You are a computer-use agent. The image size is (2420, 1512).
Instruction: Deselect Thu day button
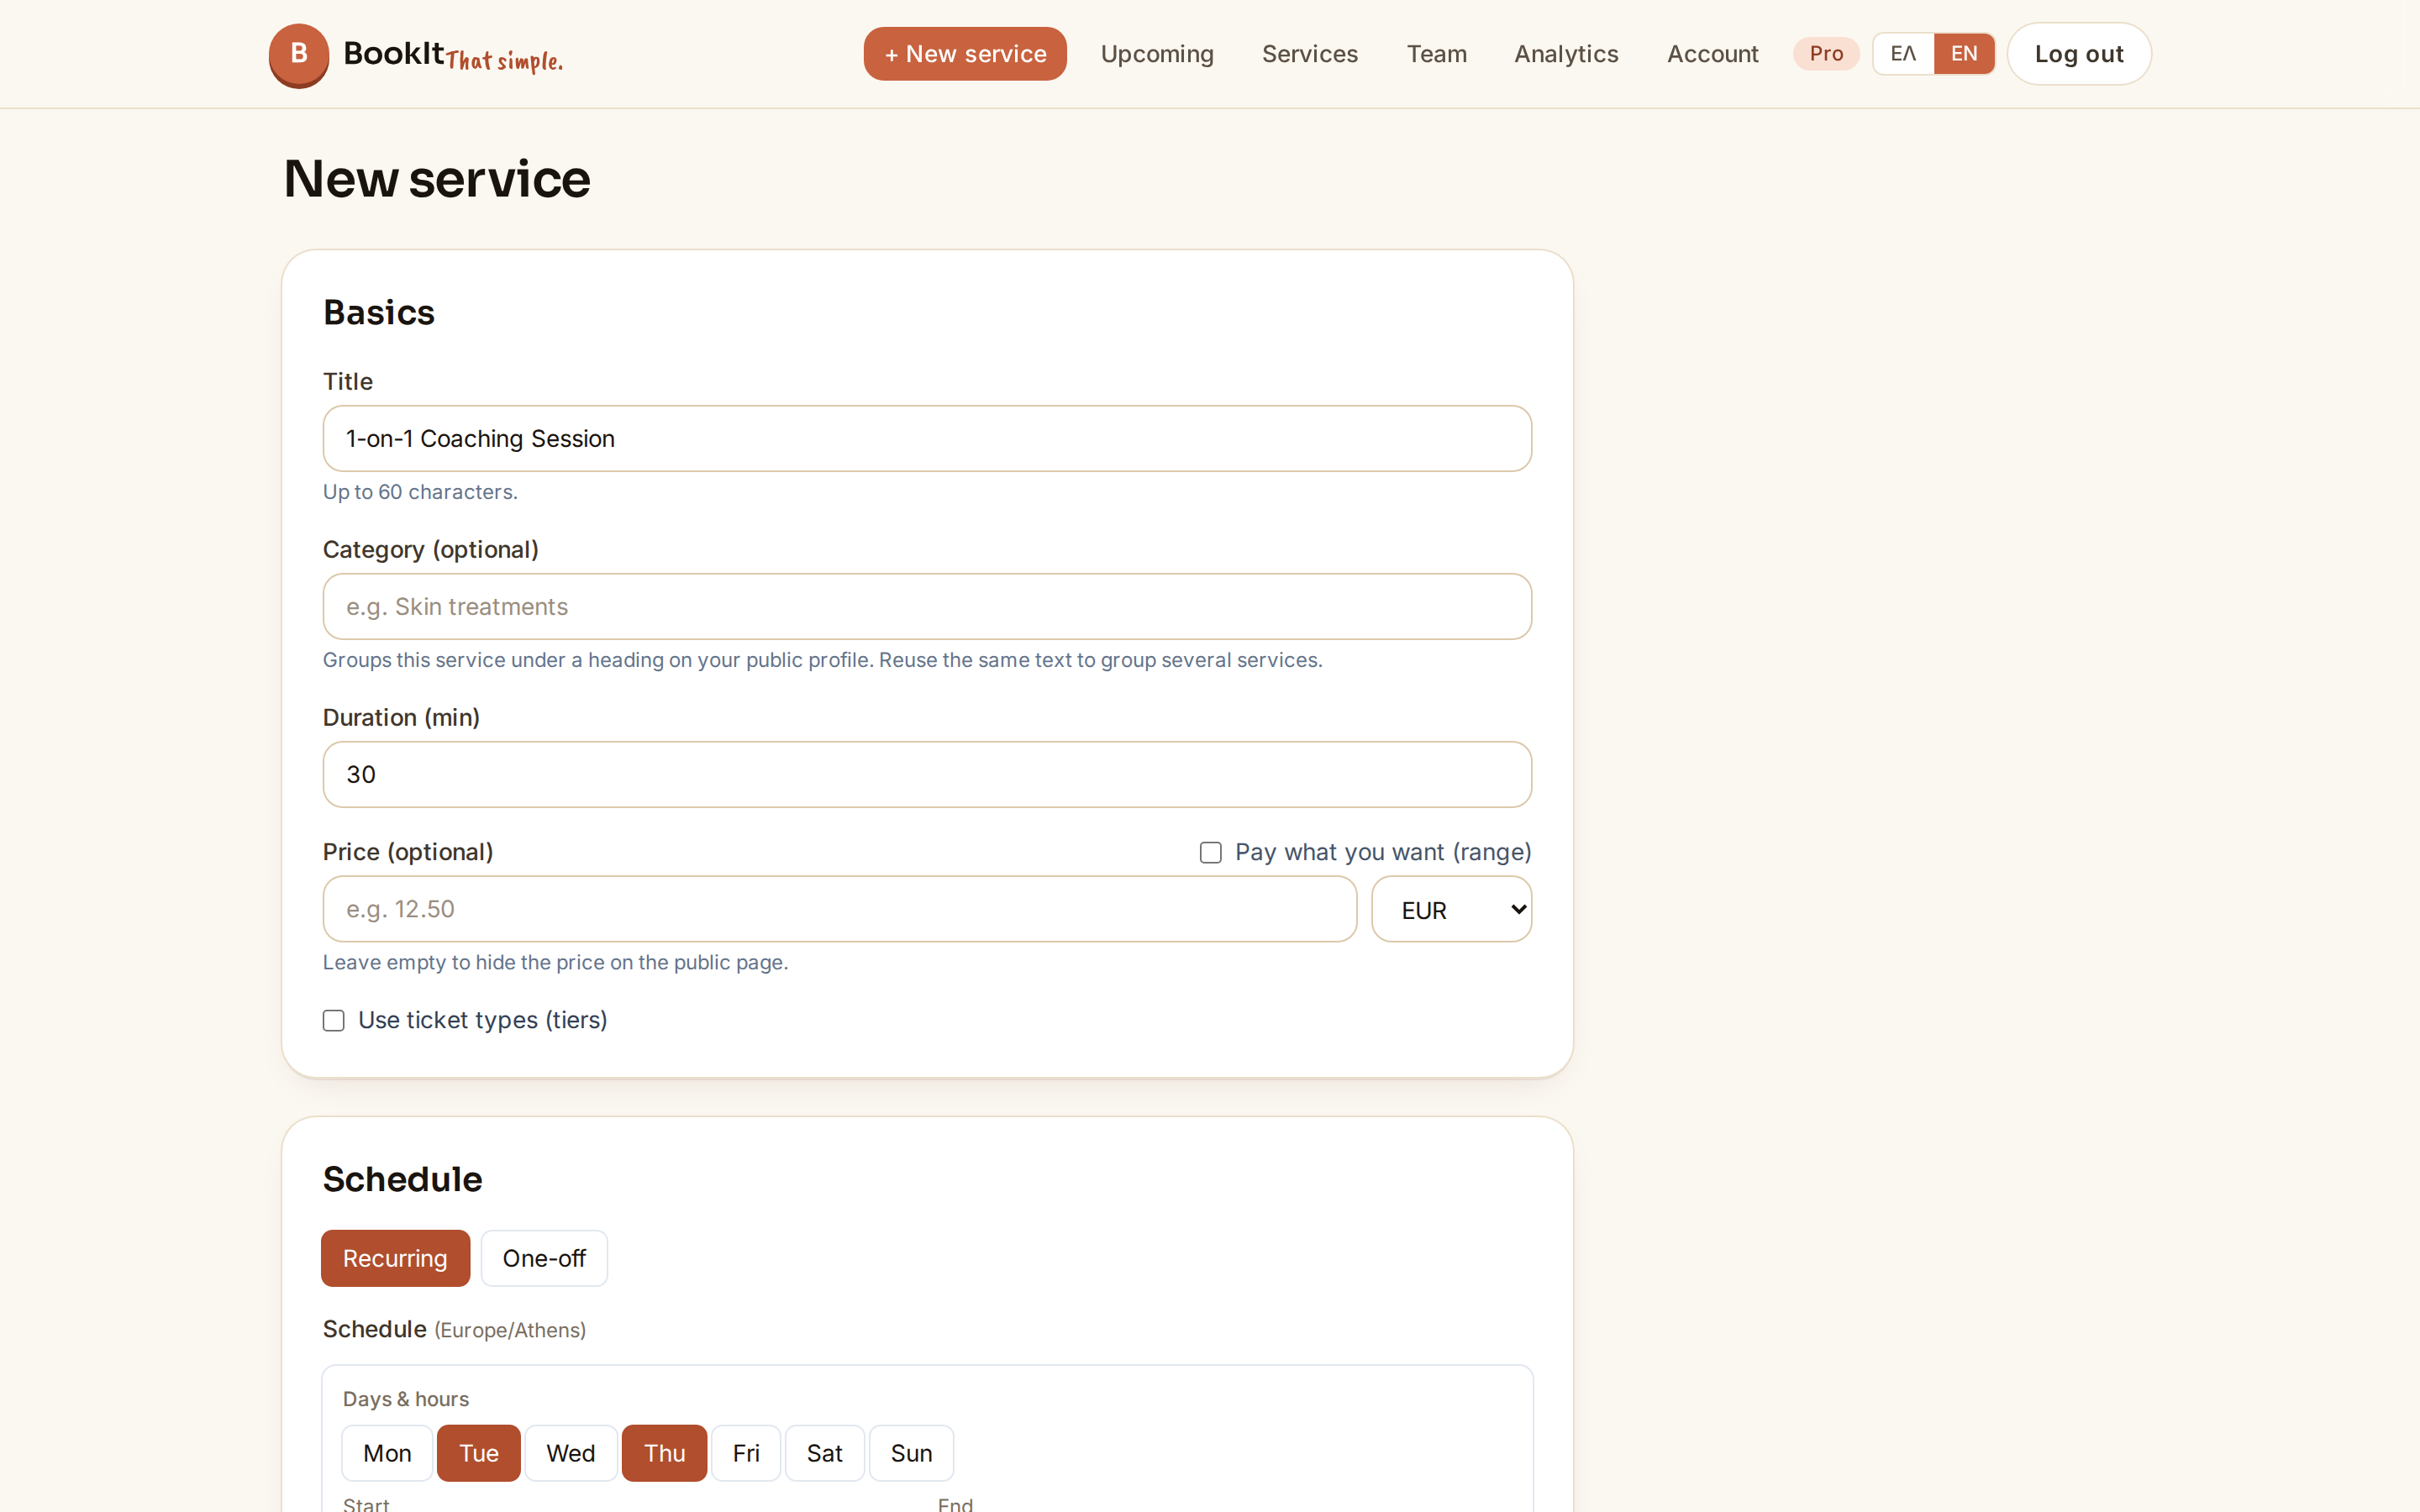click(x=665, y=1453)
